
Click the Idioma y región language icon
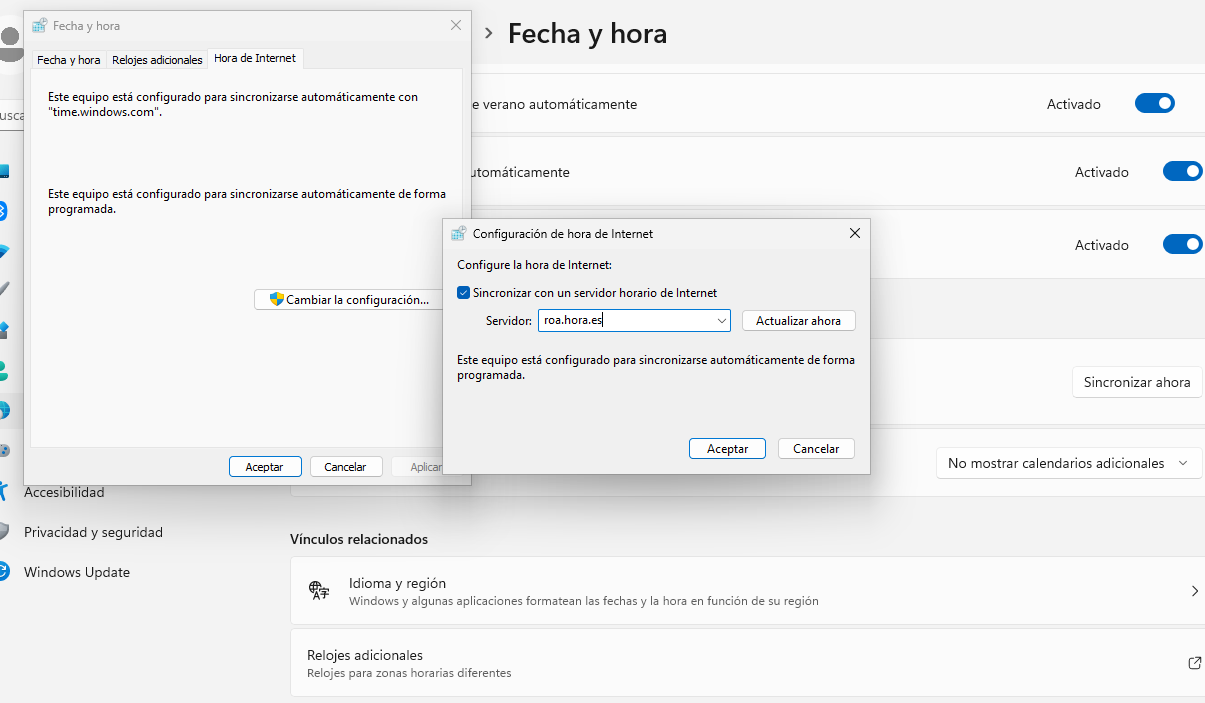(319, 590)
